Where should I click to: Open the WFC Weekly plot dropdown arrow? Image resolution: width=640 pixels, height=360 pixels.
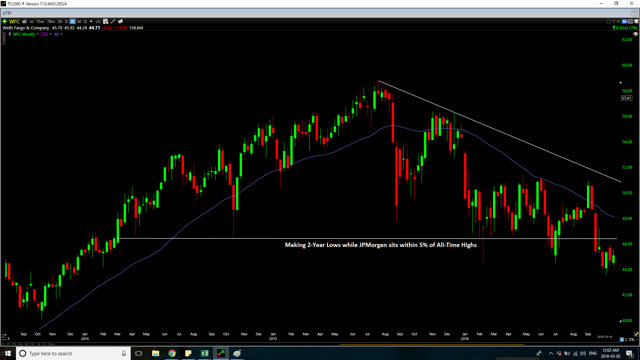38,34
